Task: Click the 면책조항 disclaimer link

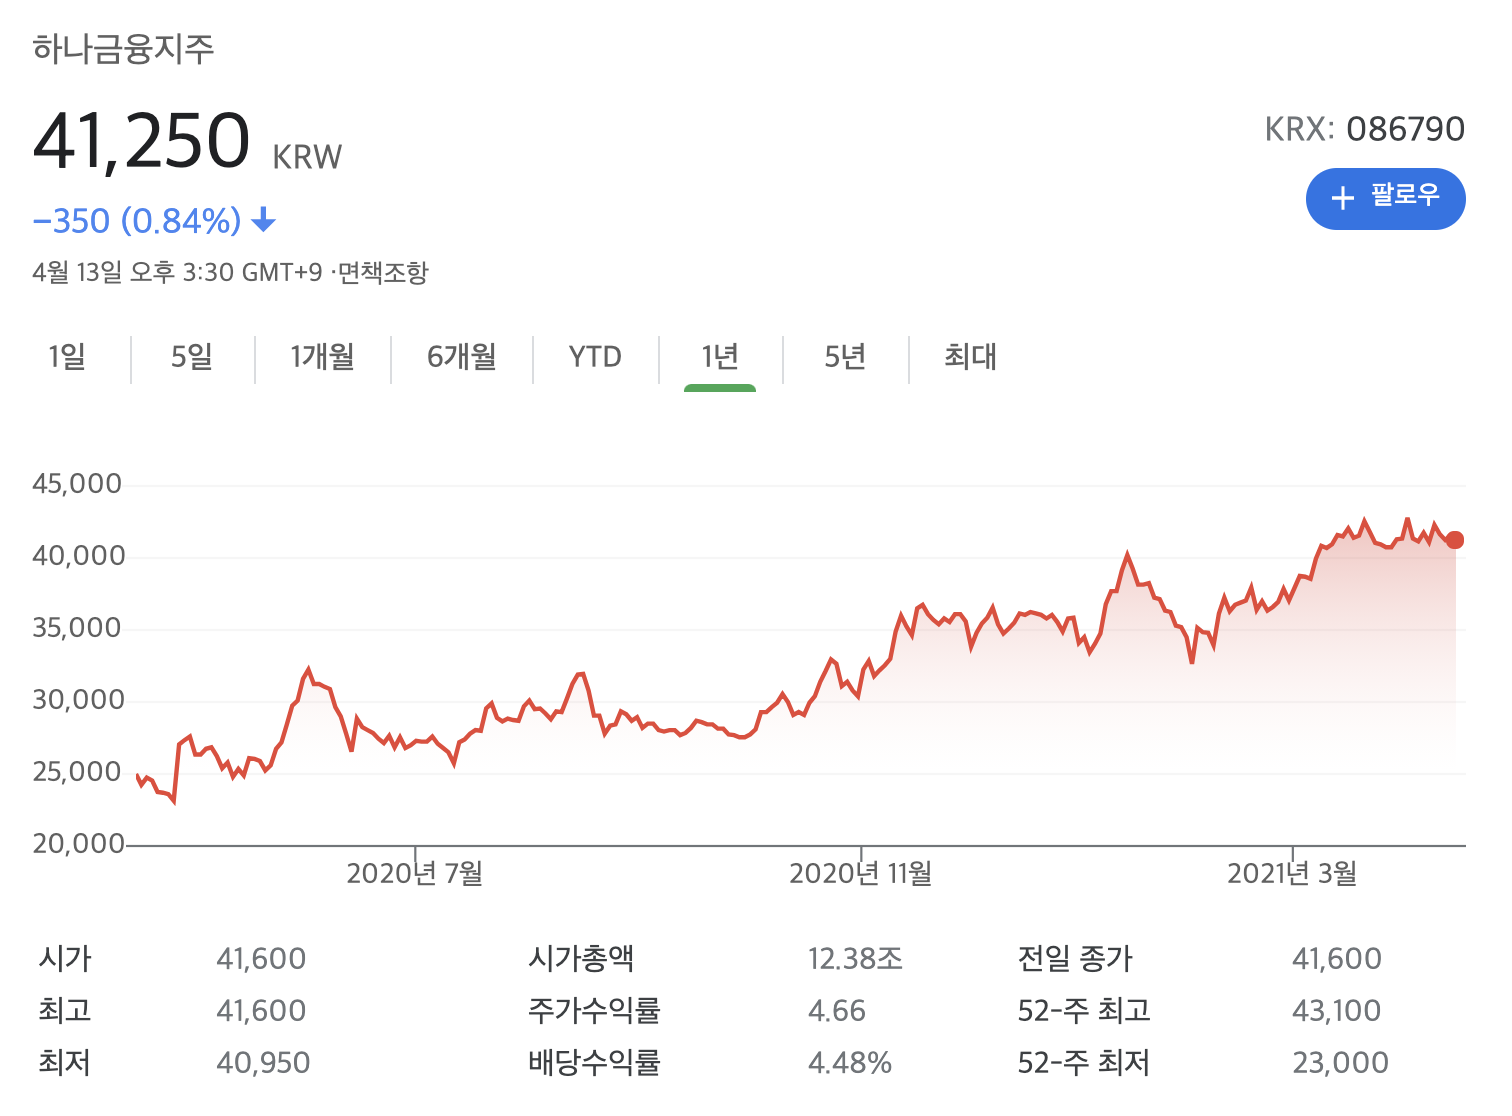Action: [383, 272]
